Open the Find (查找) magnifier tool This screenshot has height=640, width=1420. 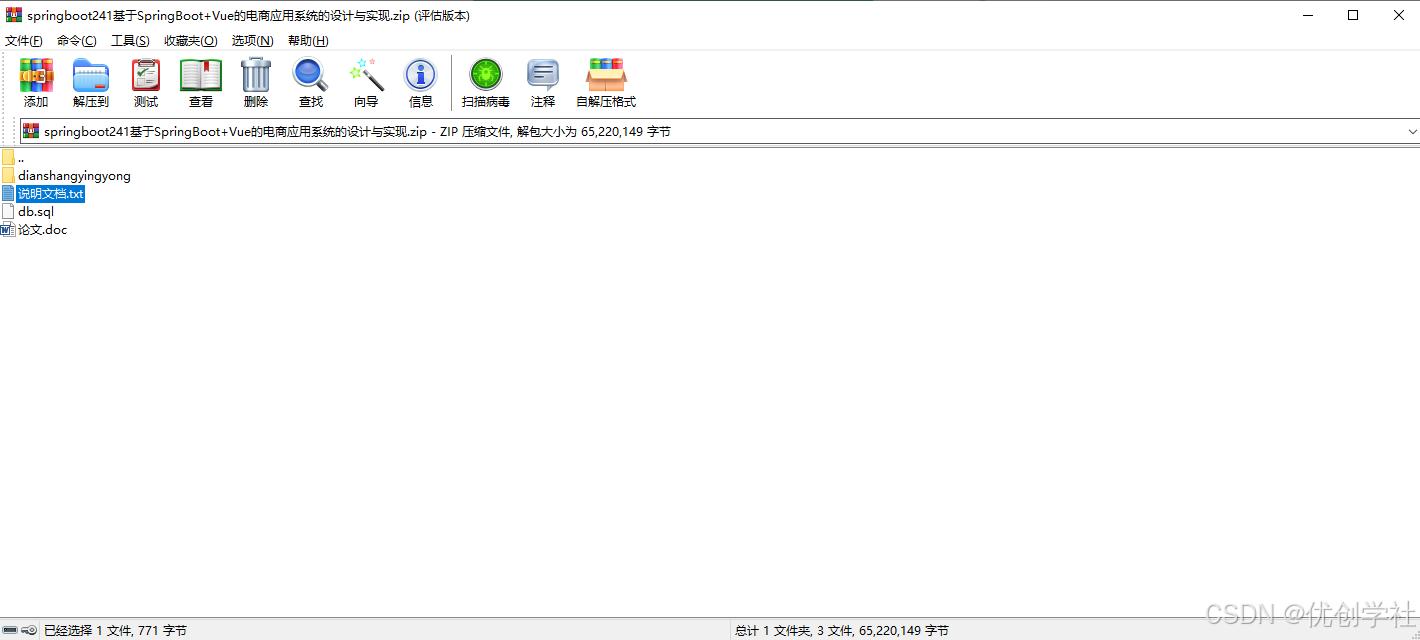(x=310, y=76)
